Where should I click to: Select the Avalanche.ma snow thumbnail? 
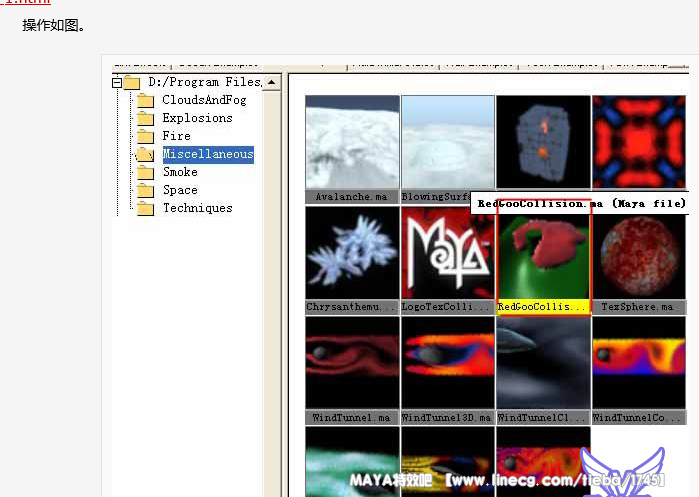pyautogui.click(x=352, y=142)
